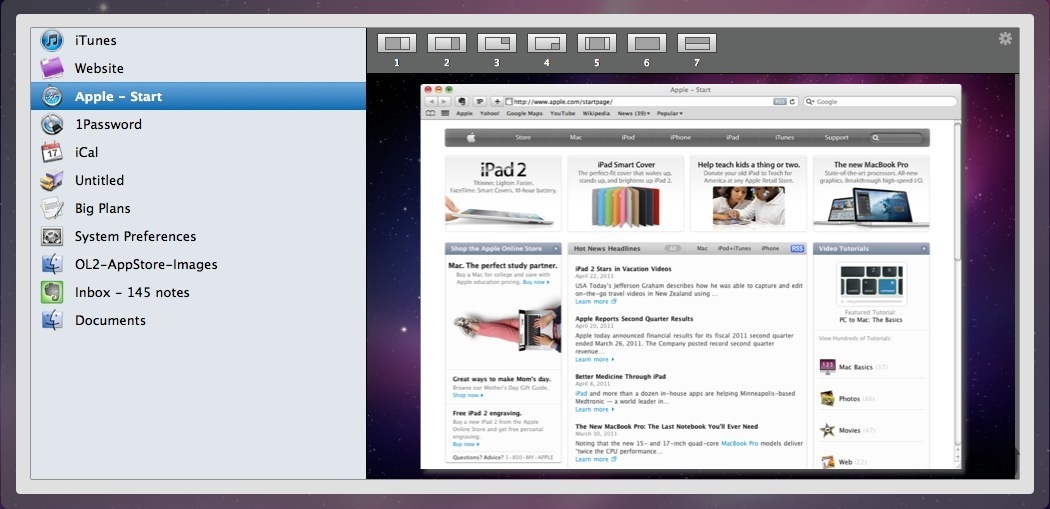Pick the iCal window from the list

coord(198,153)
